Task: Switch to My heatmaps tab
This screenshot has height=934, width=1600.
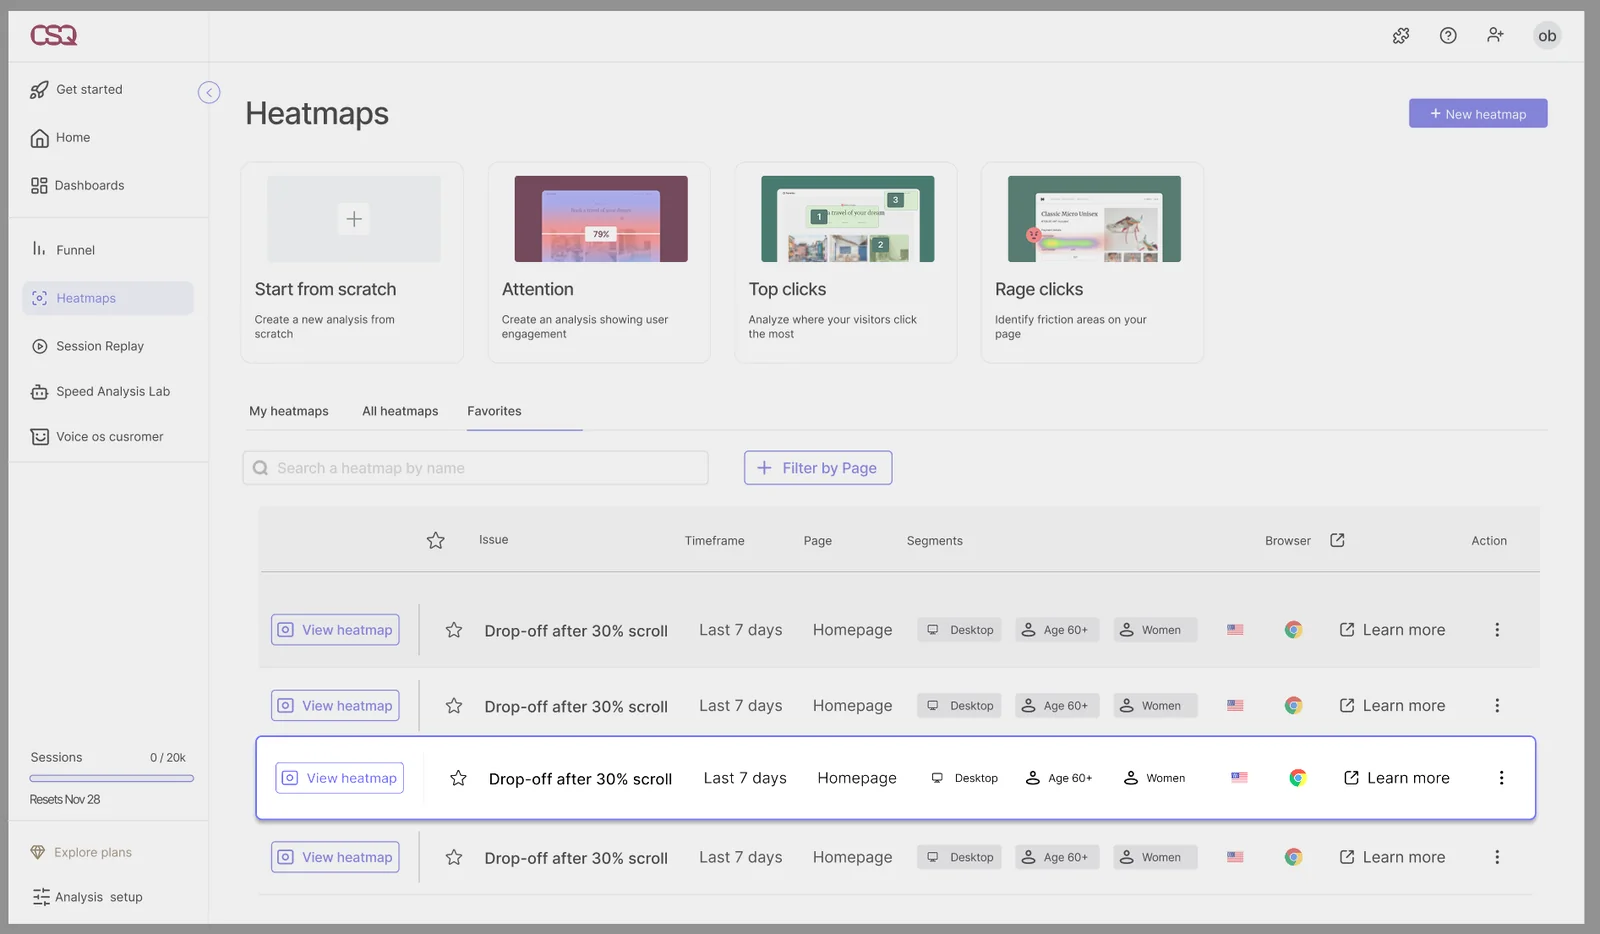Action: [289, 411]
